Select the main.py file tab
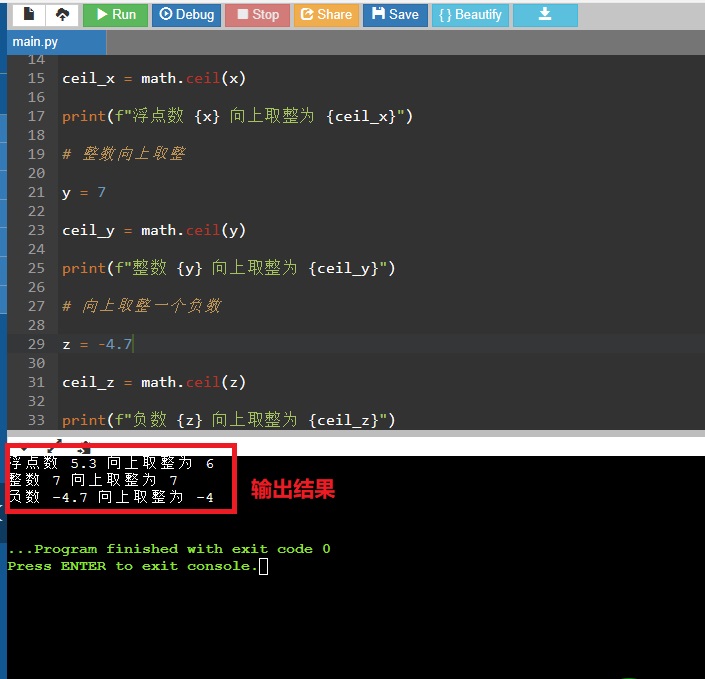 click(x=56, y=42)
